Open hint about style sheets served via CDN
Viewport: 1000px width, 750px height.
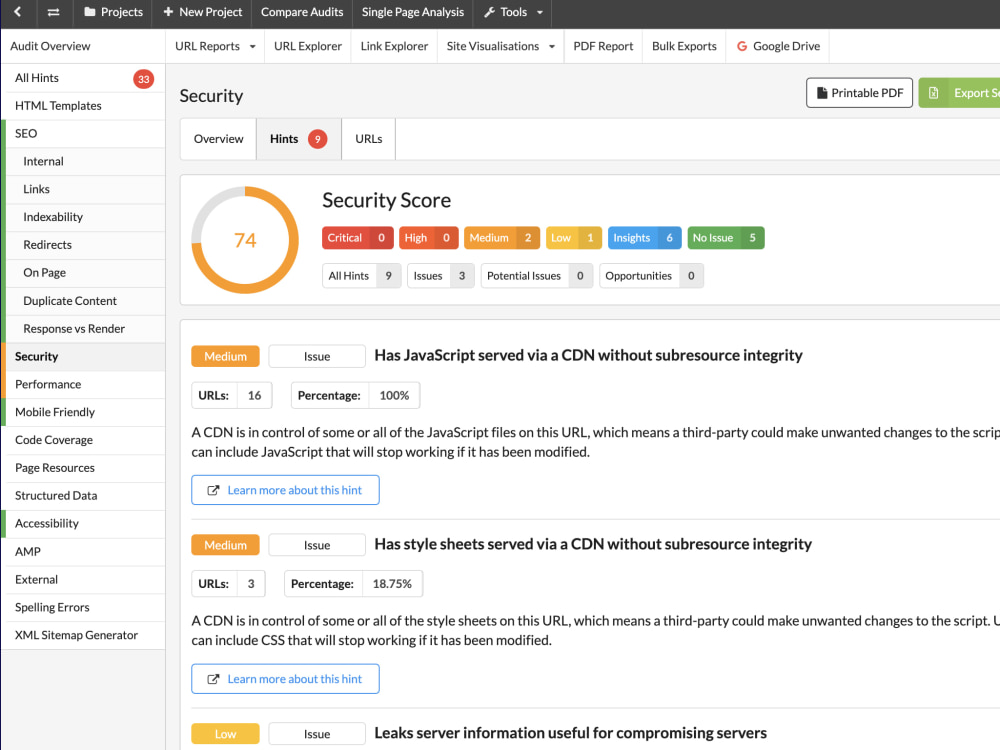click(x=592, y=544)
